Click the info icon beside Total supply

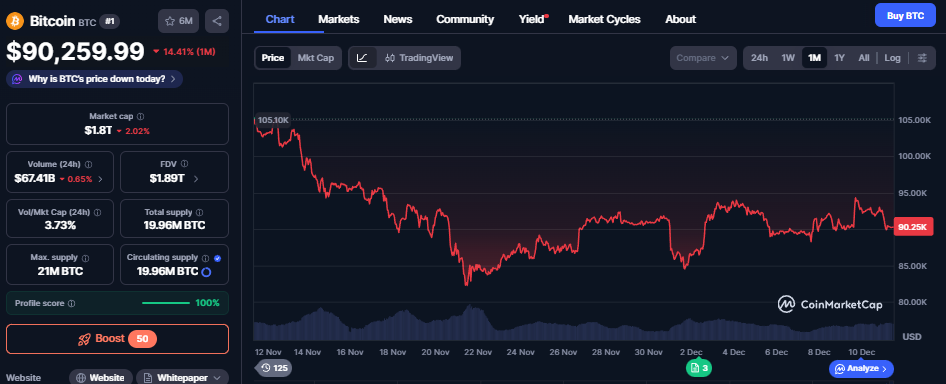tap(200, 213)
